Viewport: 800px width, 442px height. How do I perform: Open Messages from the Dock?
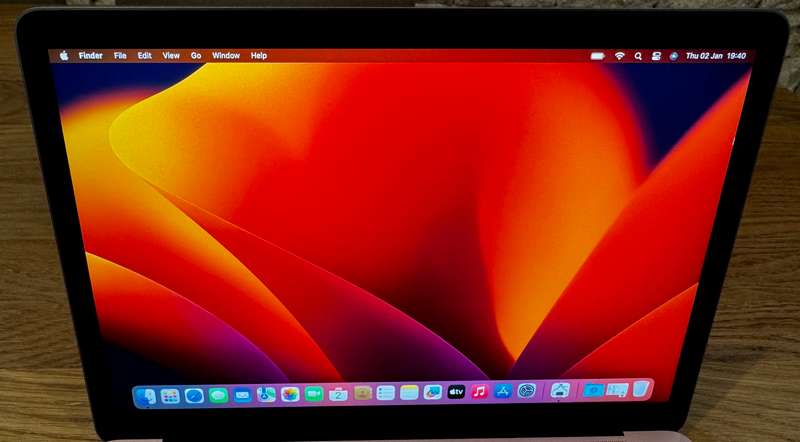(218, 396)
